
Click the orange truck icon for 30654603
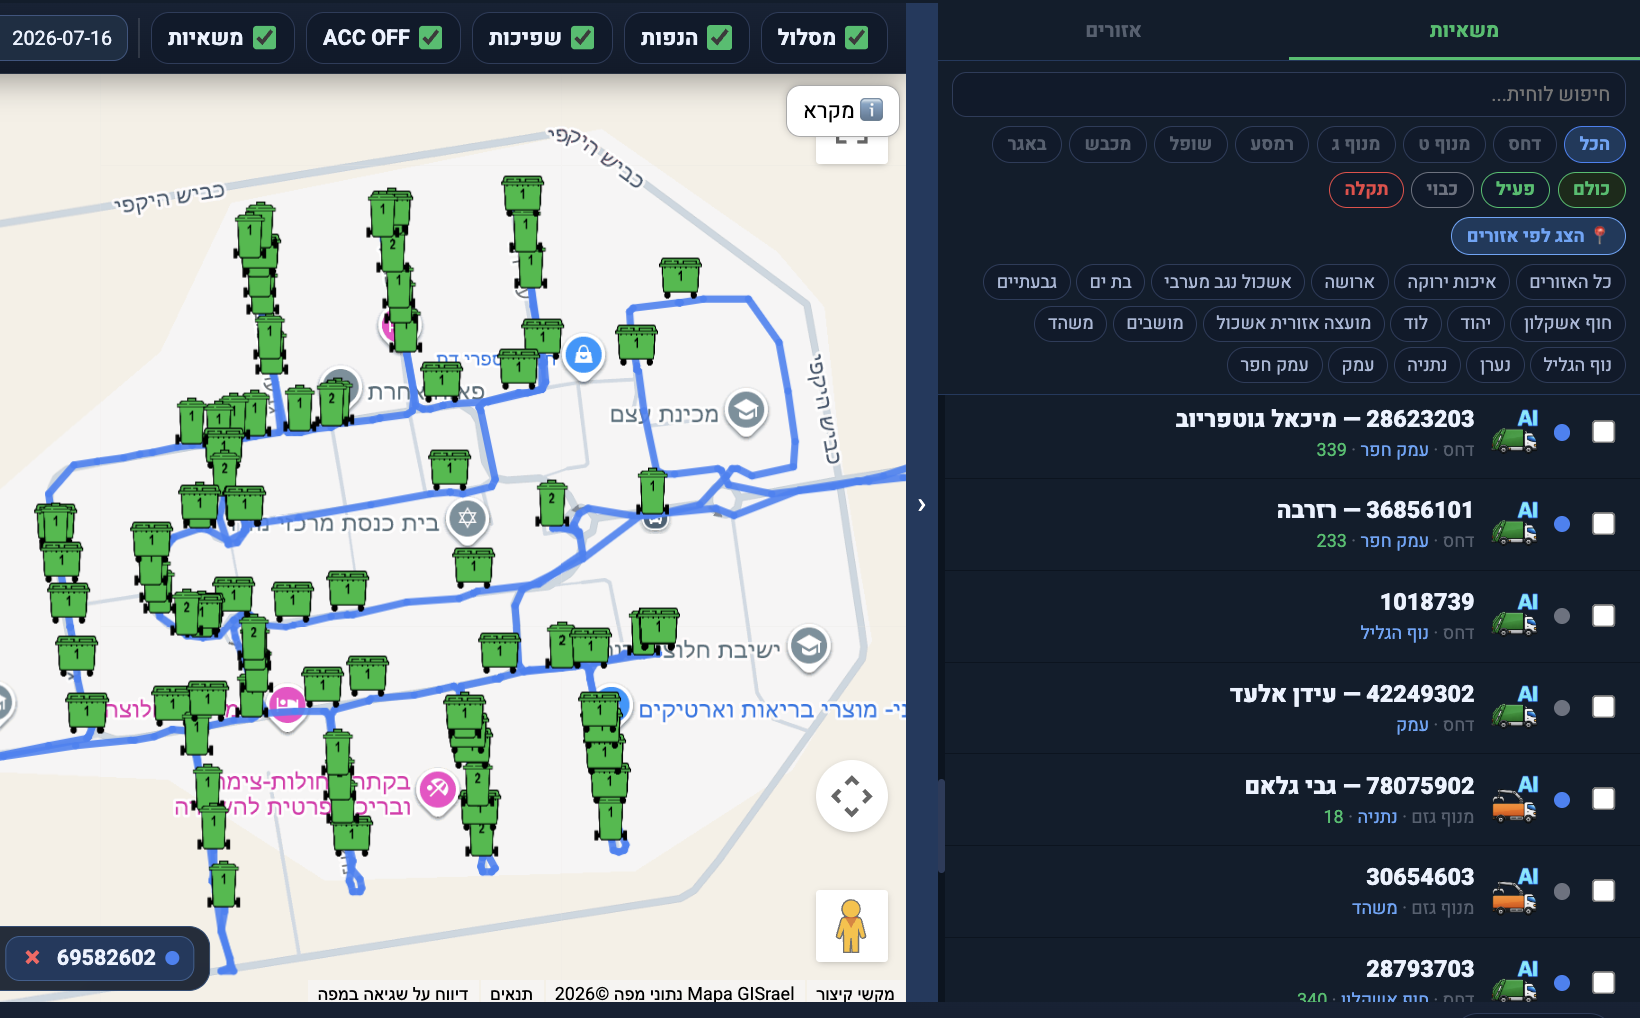pyautogui.click(x=1514, y=898)
